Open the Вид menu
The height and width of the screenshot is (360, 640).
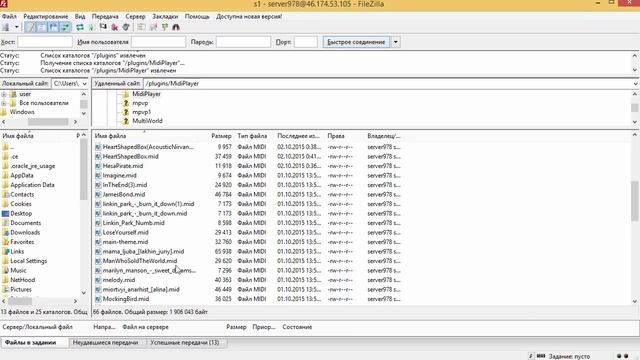(x=80, y=16)
